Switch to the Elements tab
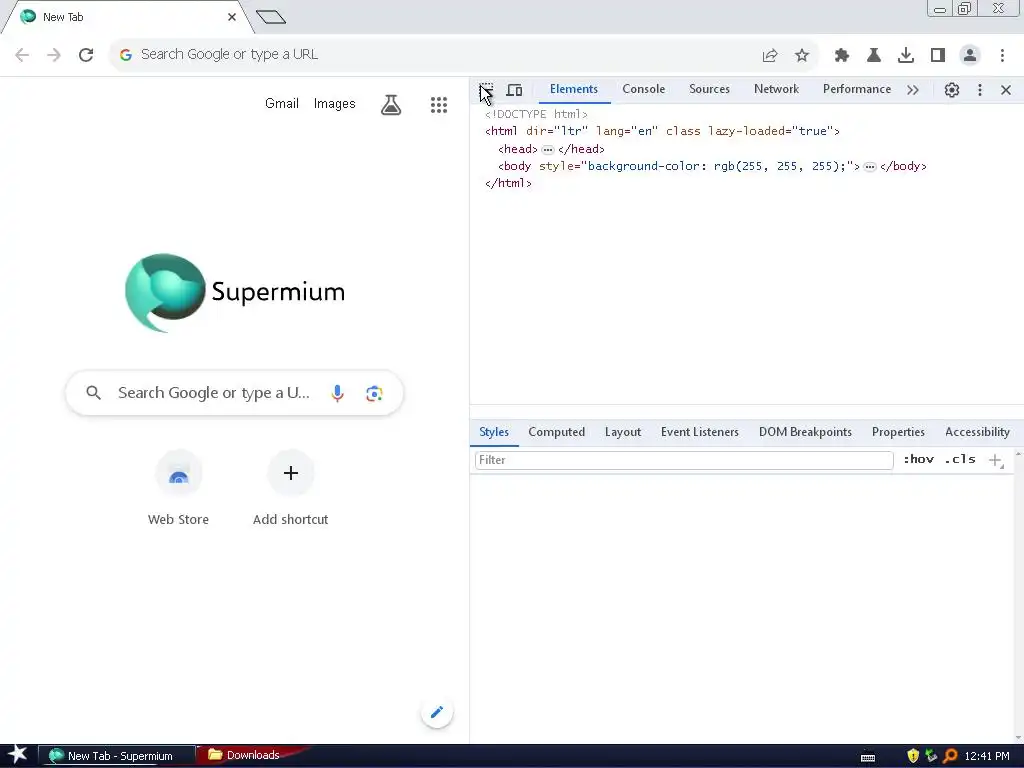Image resolution: width=1024 pixels, height=768 pixels. [x=573, y=89]
